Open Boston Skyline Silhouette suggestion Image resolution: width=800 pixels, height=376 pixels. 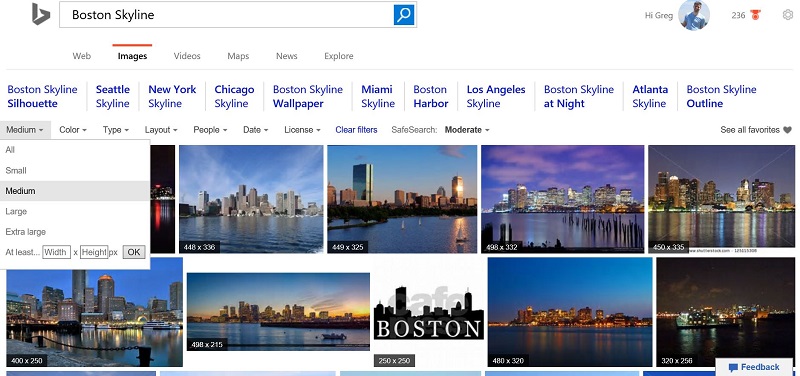[x=42, y=96]
